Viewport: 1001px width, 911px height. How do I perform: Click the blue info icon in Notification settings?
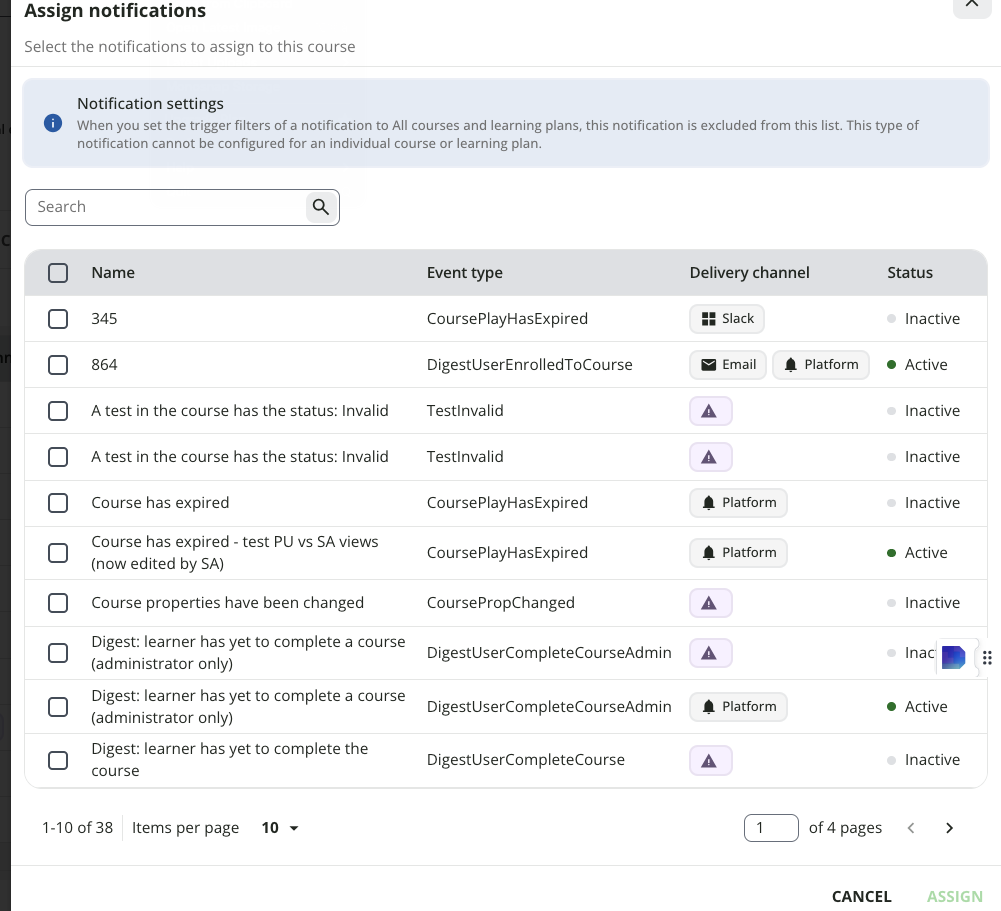(53, 123)
